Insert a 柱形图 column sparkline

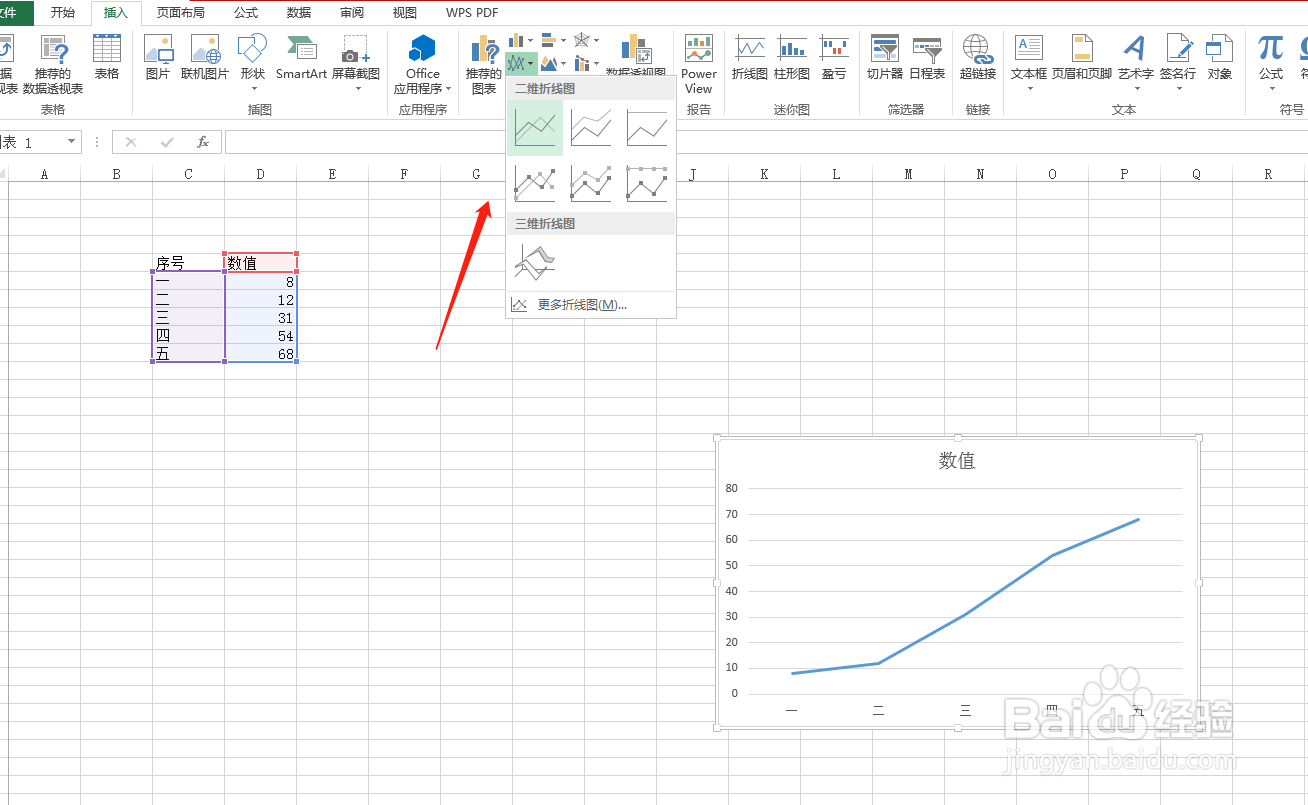792,57
